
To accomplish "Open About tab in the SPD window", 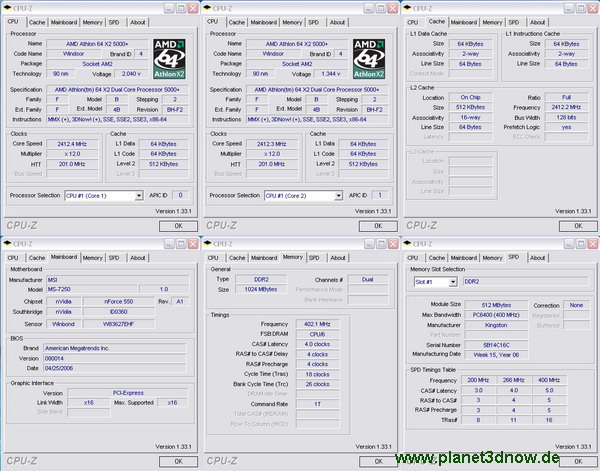I will [x=537, y=258].
